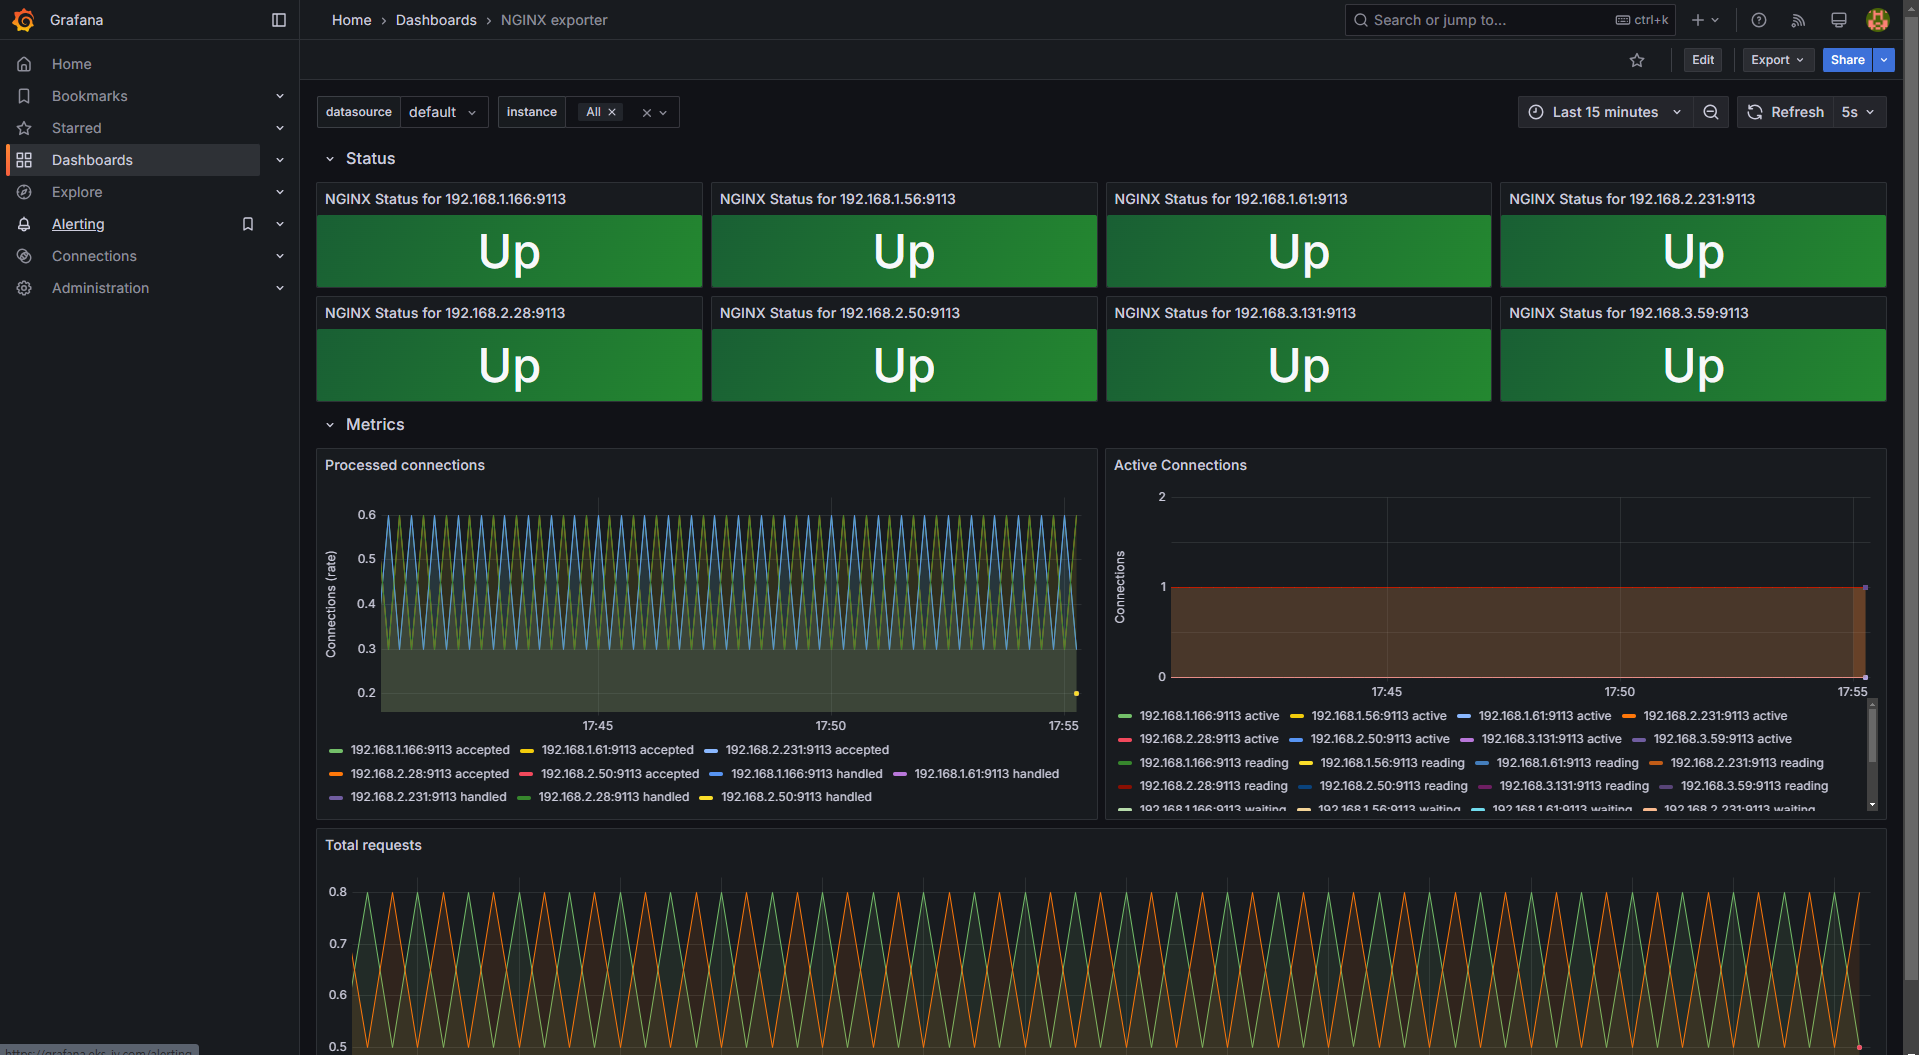Image resolution: width=1919 pixels, height=1055 pixels.
Task: Click the Grafana logo icon
Action: tap(24, 20)
